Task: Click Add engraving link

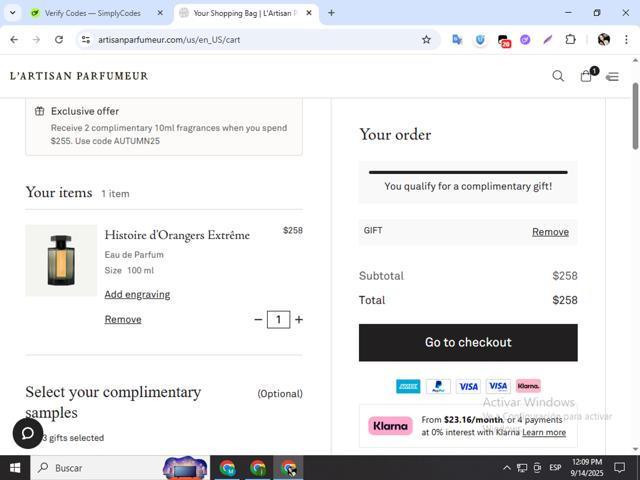Action: point(137,294)
